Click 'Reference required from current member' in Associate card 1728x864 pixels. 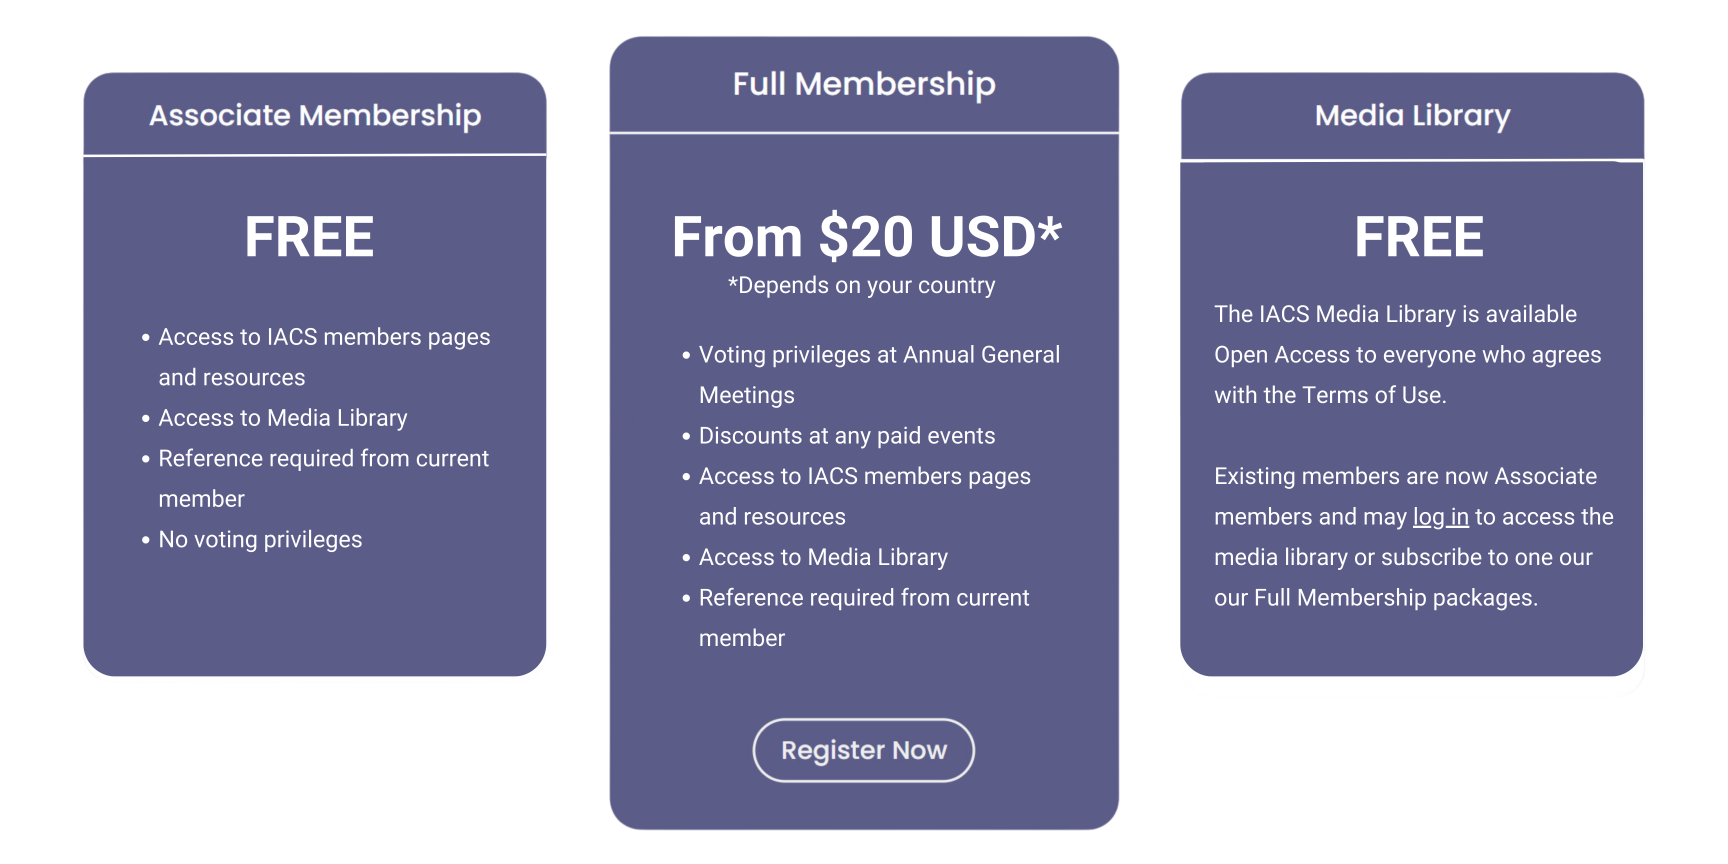(x=323, y=459)
